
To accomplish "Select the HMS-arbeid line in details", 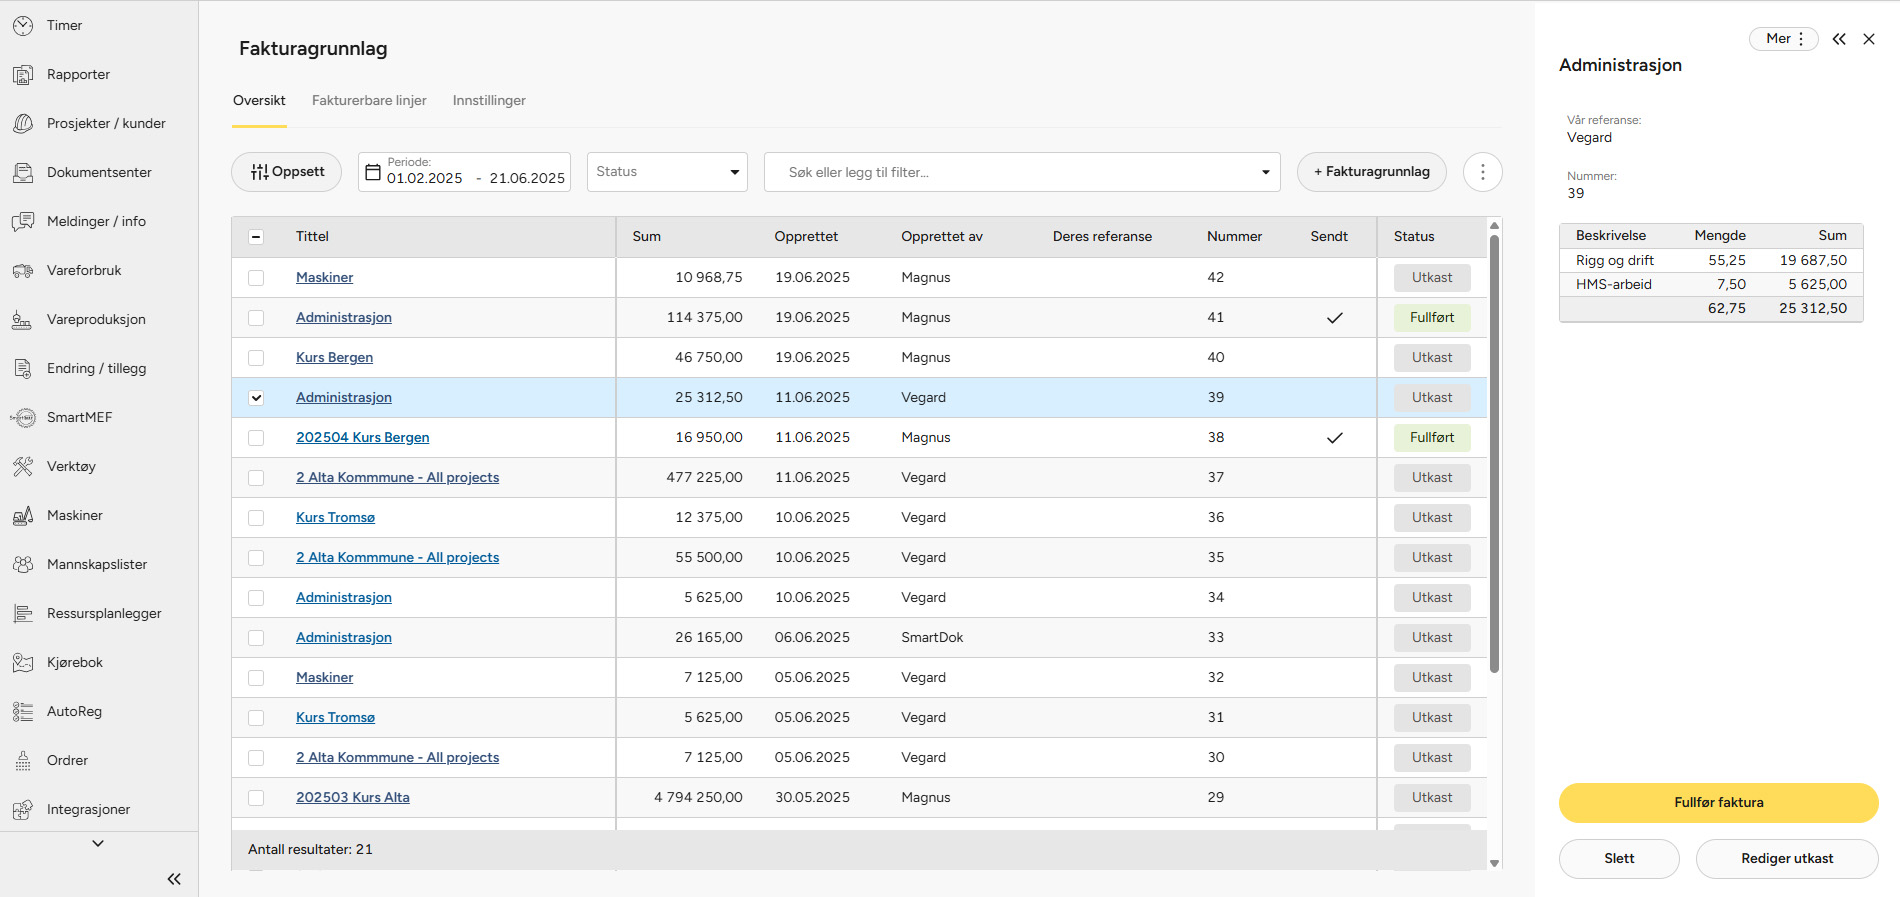I will pos(1711,284).
